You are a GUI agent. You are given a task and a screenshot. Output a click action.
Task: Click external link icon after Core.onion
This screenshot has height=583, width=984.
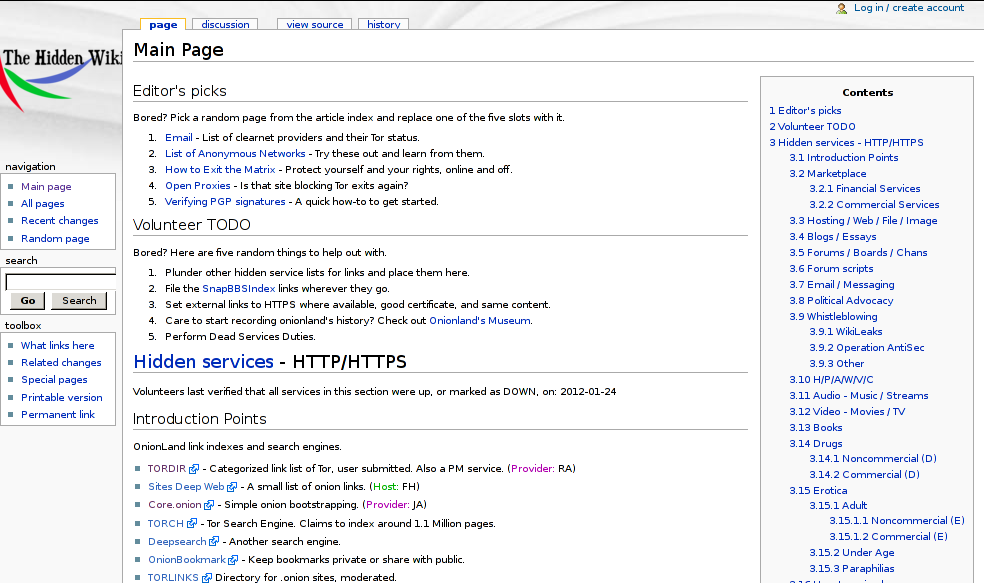coord(209,506)
